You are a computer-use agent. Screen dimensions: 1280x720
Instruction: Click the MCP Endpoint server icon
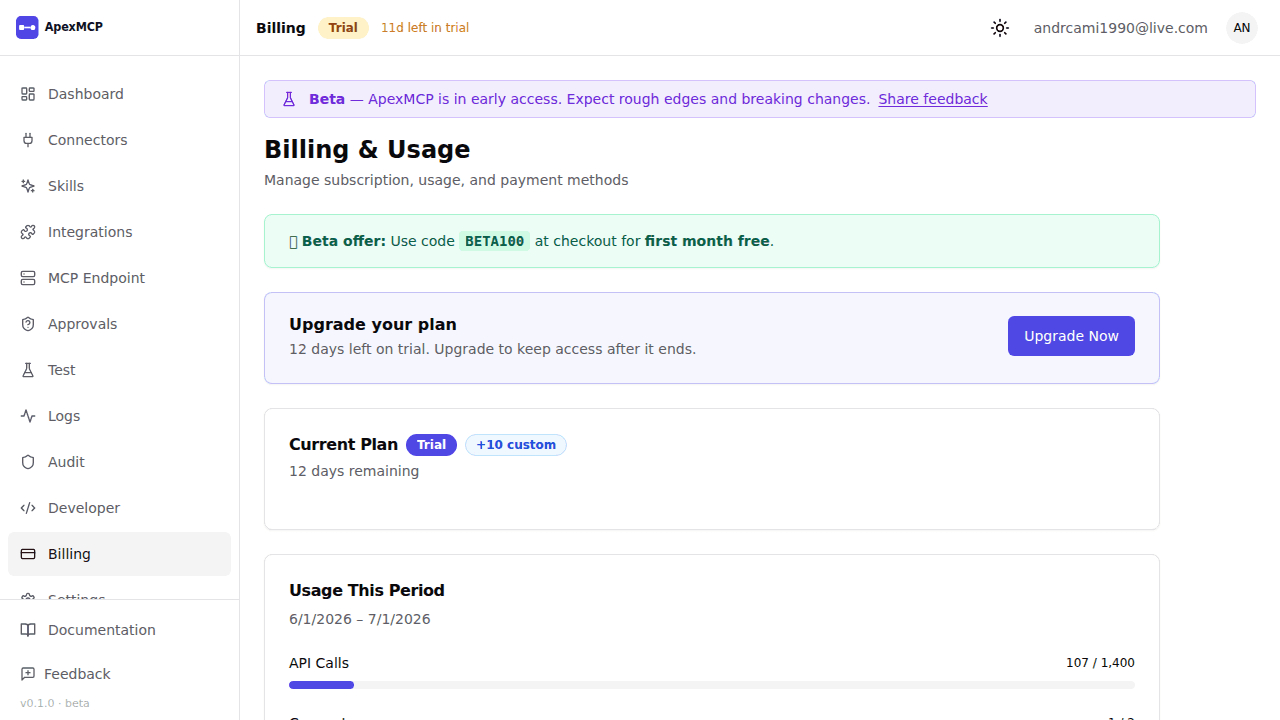click(28, 278)
